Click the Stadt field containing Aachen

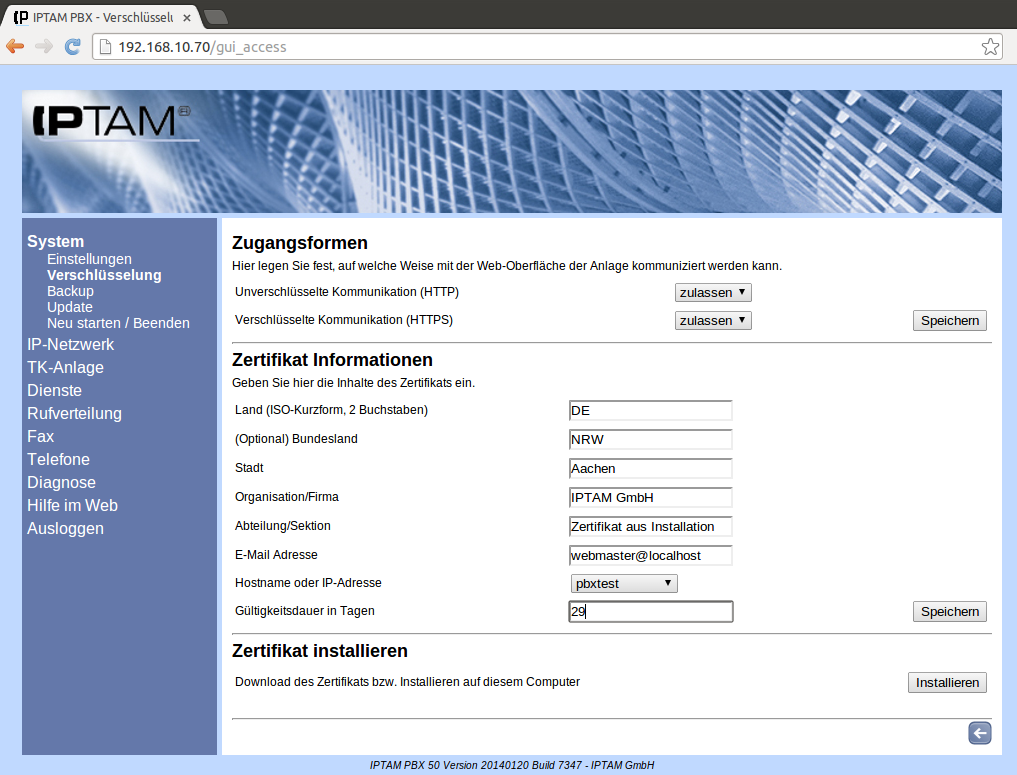tap(650, 469)
